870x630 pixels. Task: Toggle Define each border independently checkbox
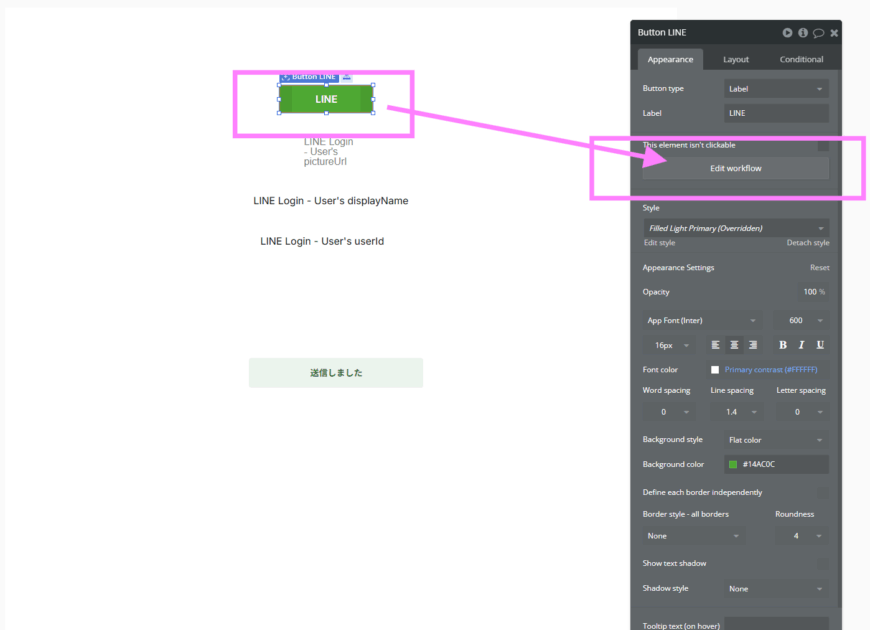point(823,493)
